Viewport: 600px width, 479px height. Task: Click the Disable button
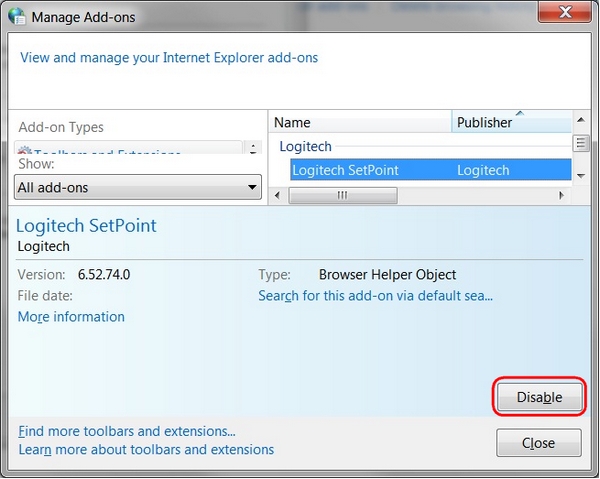click(539, 397)
